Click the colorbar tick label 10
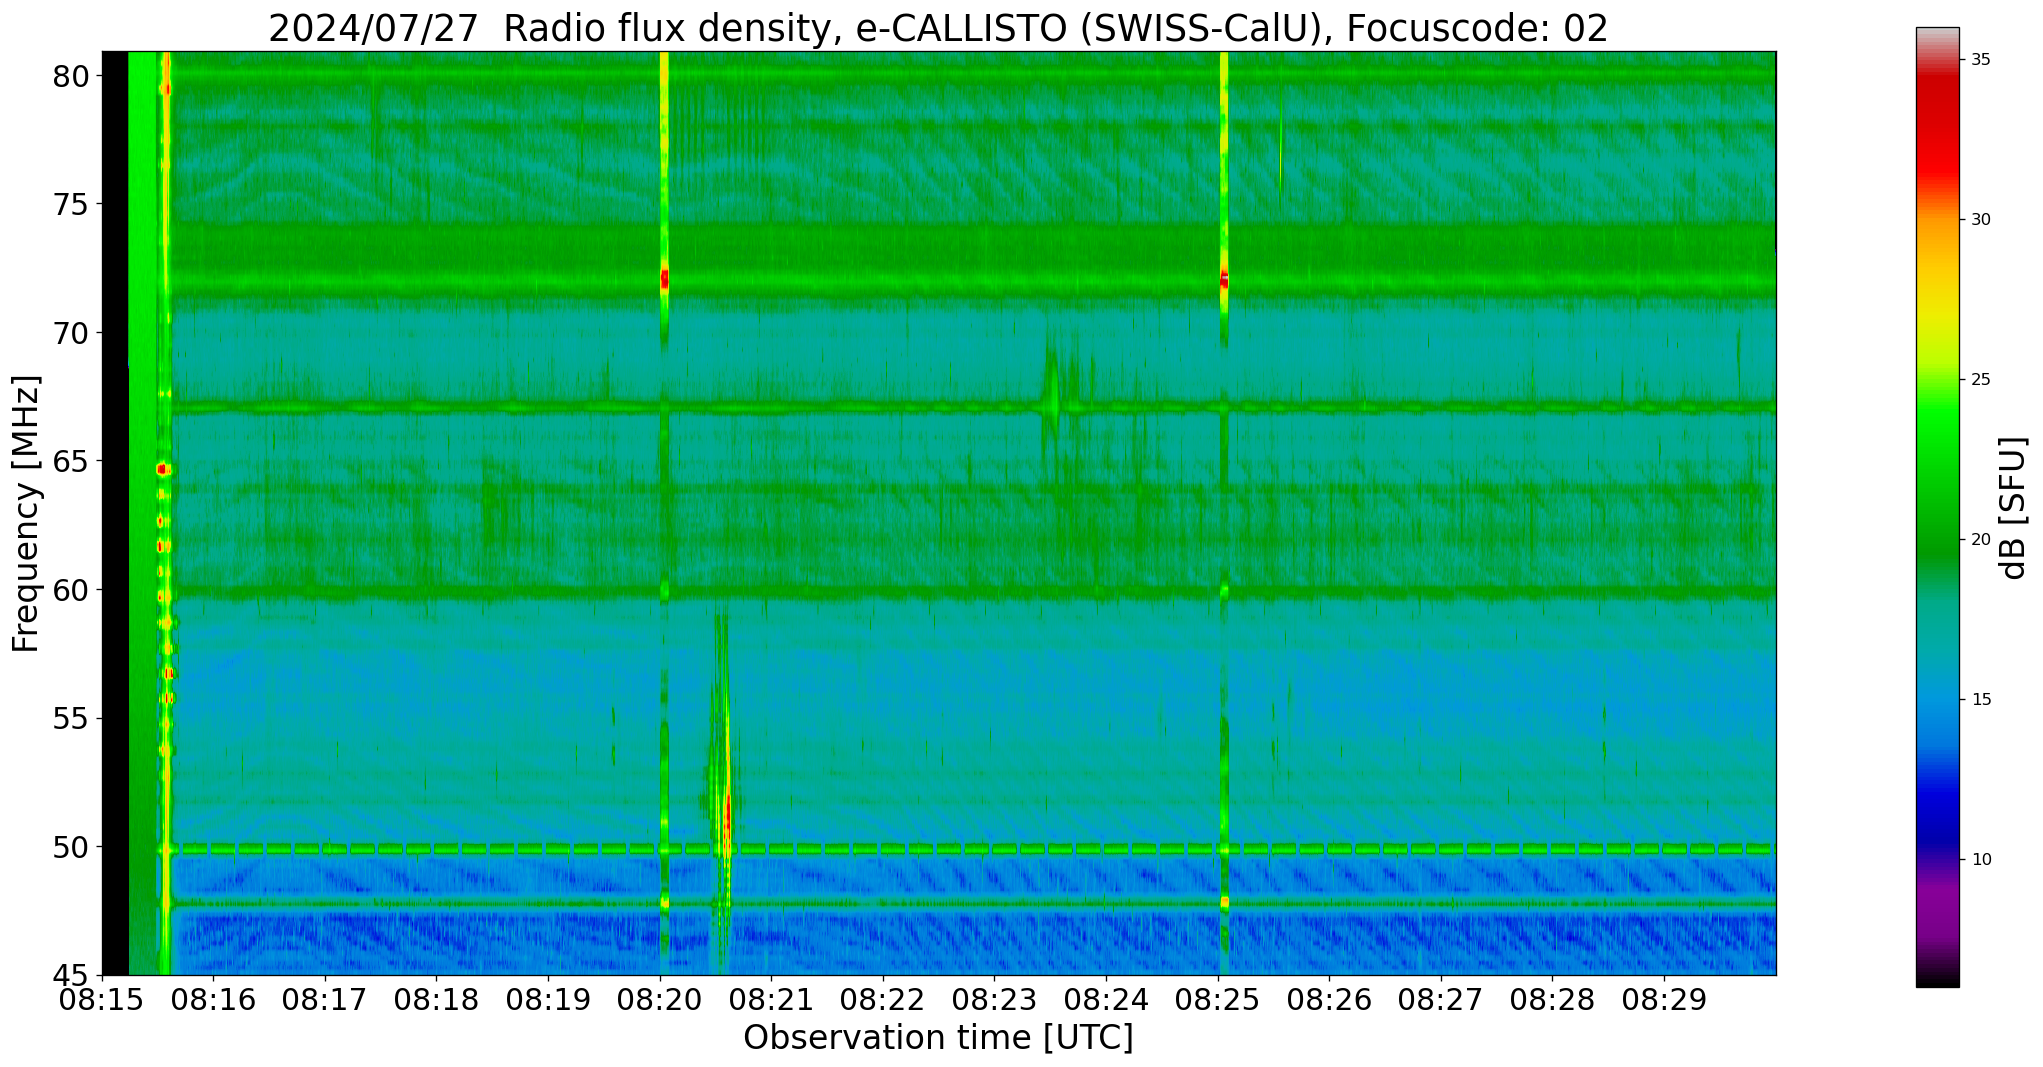This screenshot has height=1067, width=2043. point(1979,860)
